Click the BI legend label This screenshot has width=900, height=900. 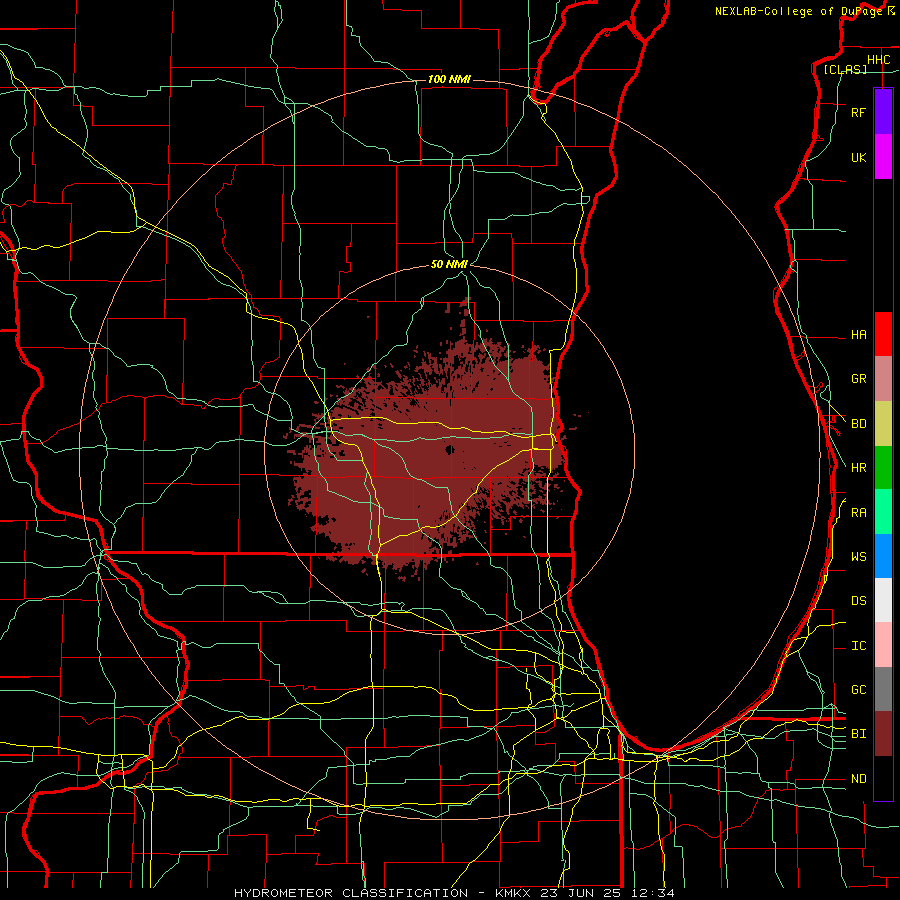point(858,734)
